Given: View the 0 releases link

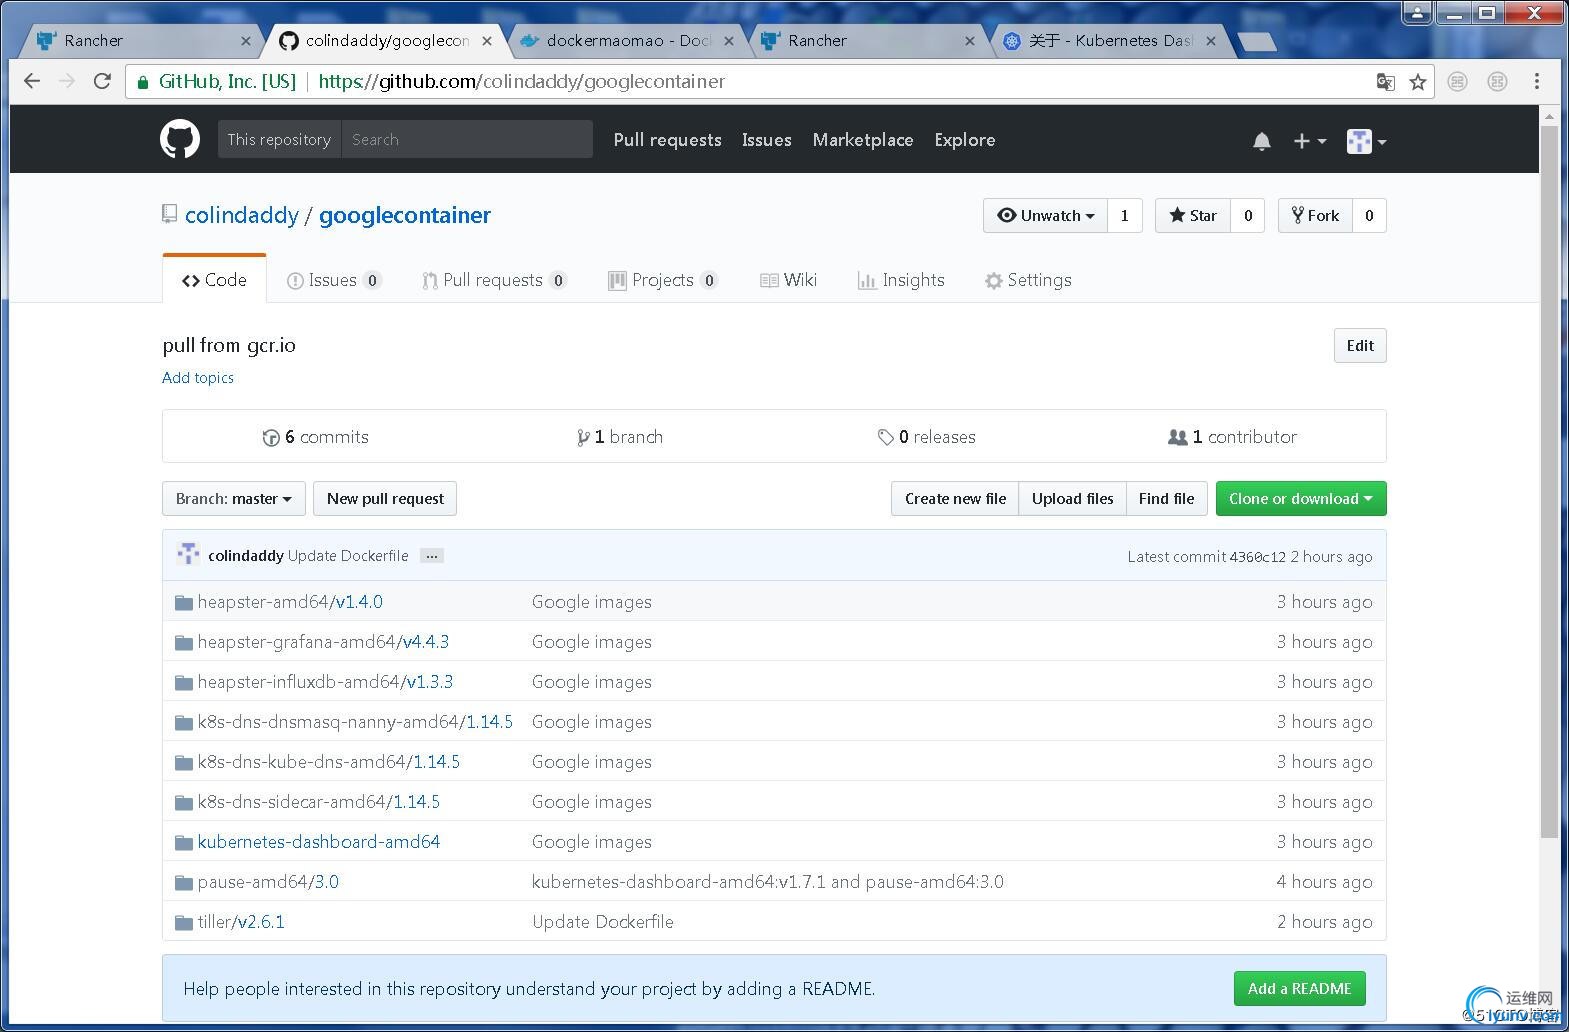Looking at the screenshot, I should click(x=927, y=437).
